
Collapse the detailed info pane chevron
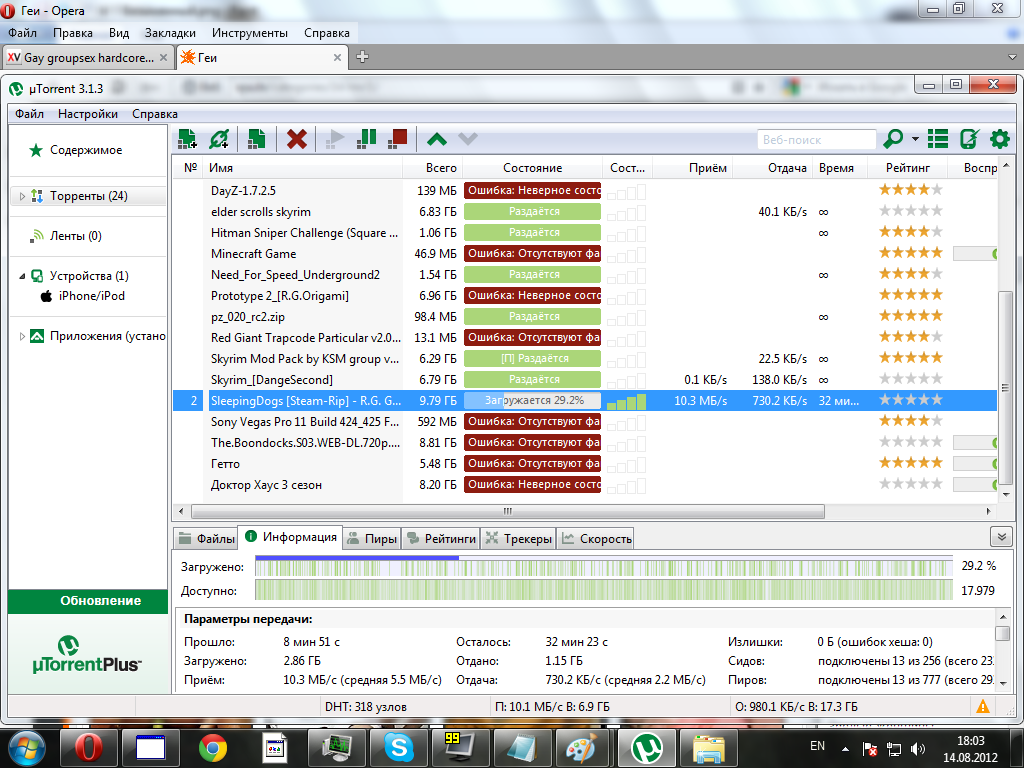tap(1001, 537)
